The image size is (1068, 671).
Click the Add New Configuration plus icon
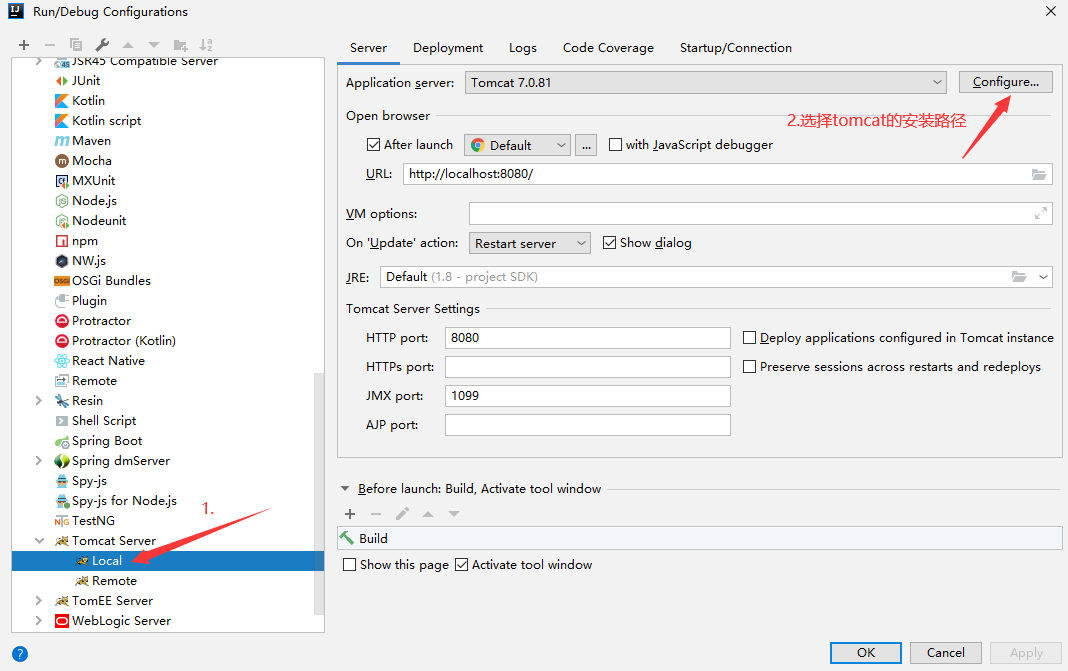tap(24, 45)
